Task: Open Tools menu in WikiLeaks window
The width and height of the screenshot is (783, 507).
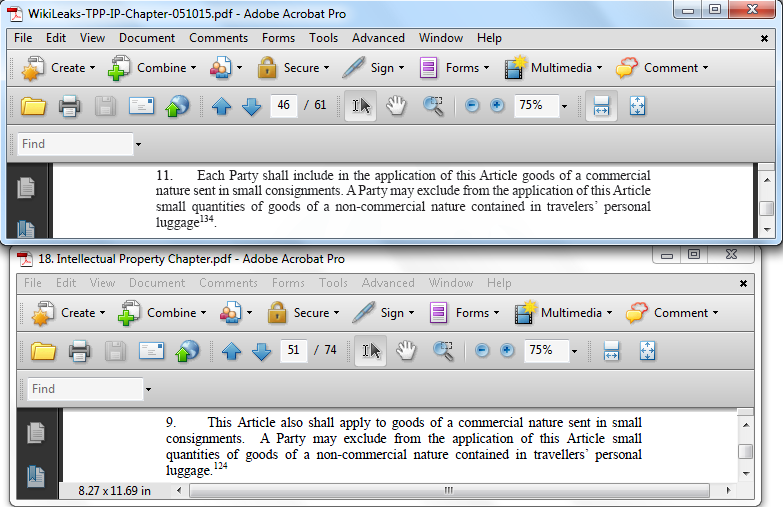Action: coord(323,38)
